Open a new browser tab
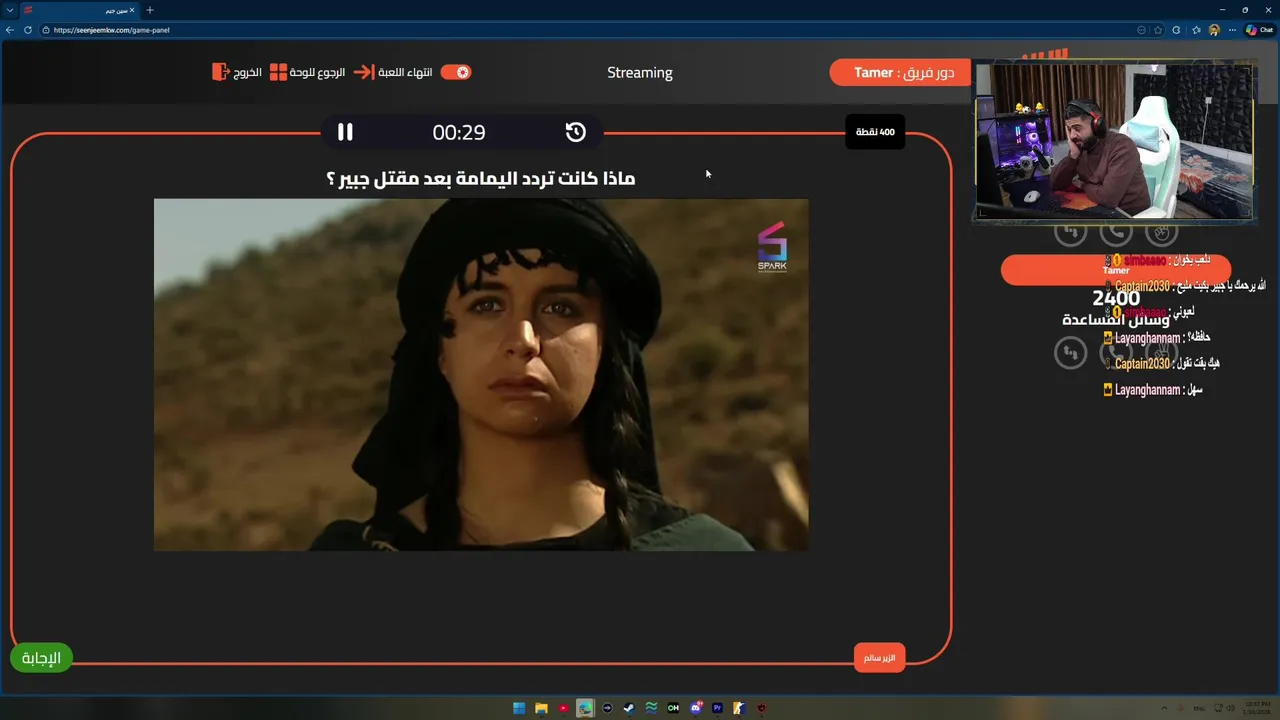 [150, 10]
